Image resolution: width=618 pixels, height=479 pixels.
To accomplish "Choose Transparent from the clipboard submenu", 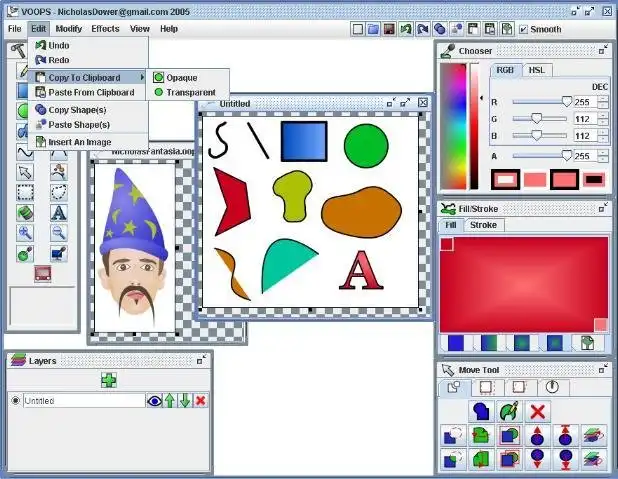I will coord(188,93).
